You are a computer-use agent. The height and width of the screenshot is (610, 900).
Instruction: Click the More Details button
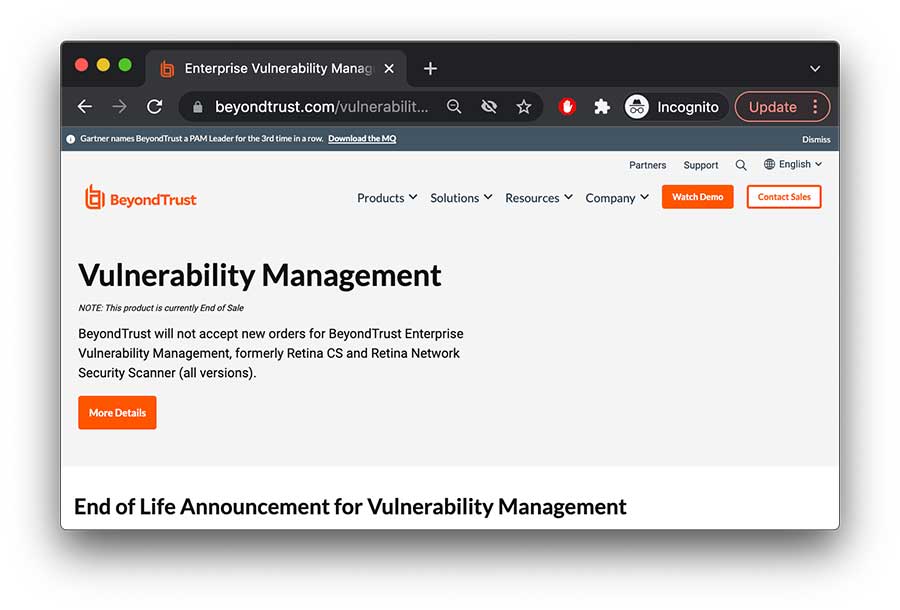[117, 413]
